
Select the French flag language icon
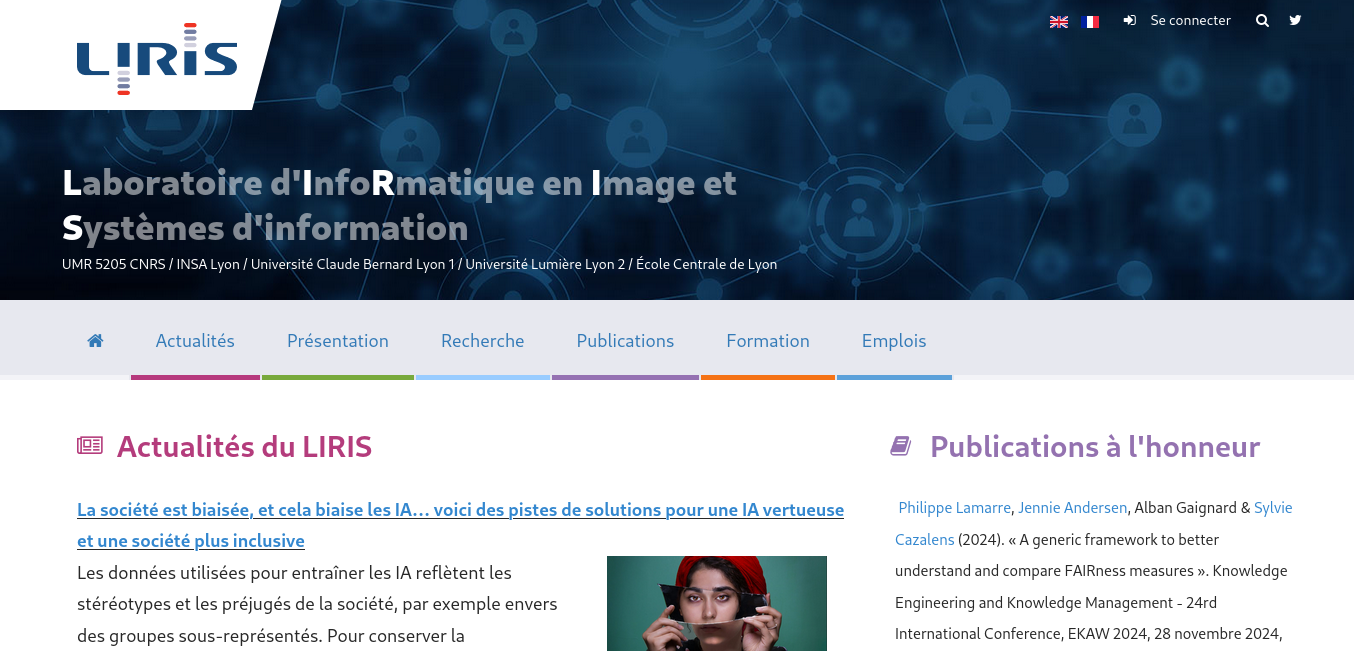tap(1091, 21)
